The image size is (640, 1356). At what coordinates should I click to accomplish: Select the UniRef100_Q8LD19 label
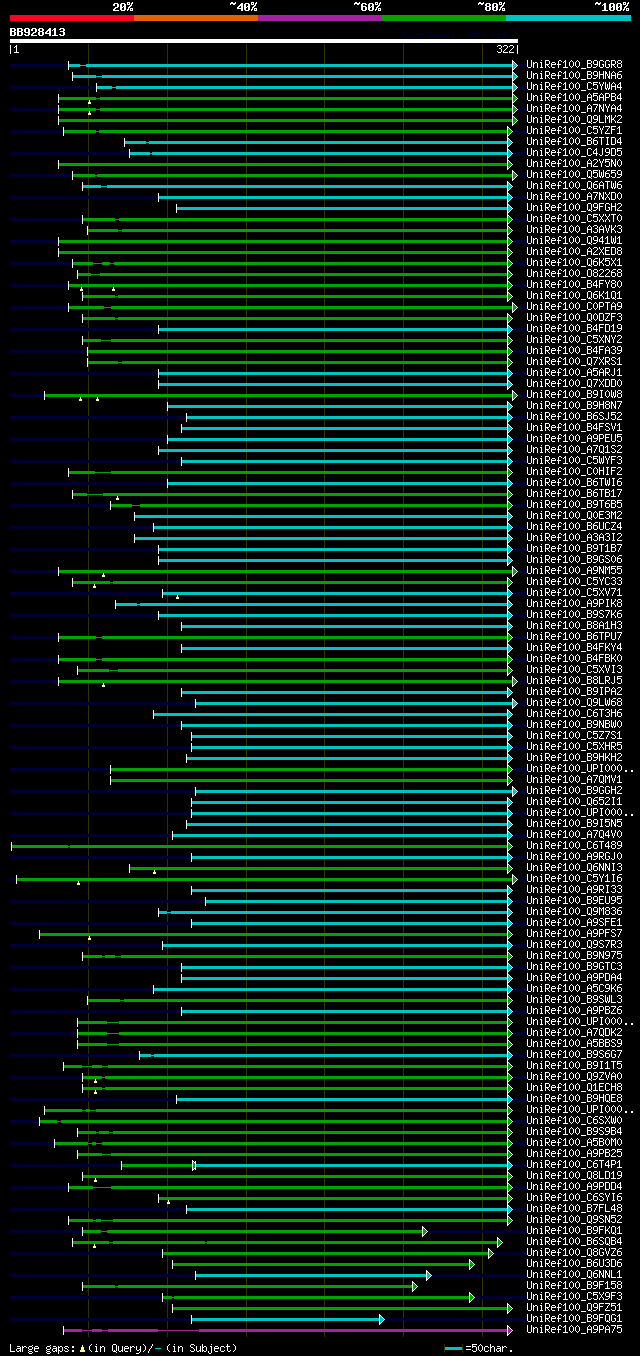574,1175
